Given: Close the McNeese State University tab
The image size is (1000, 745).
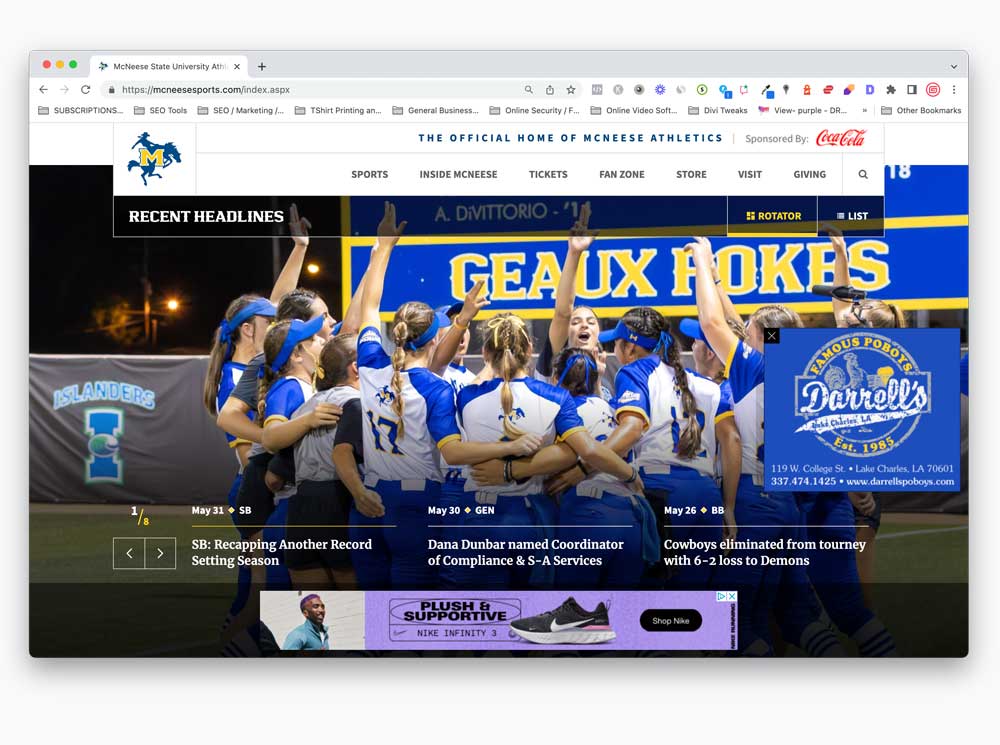Looking at the screenshot, I should tap(237, 66).
